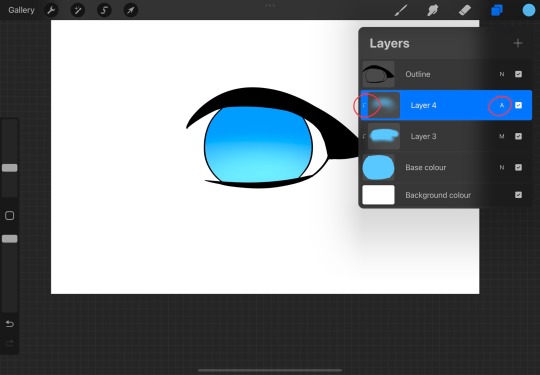This screenshot has width=540, height=375.
Task: Return to Gallery
Action: (21, 10)
